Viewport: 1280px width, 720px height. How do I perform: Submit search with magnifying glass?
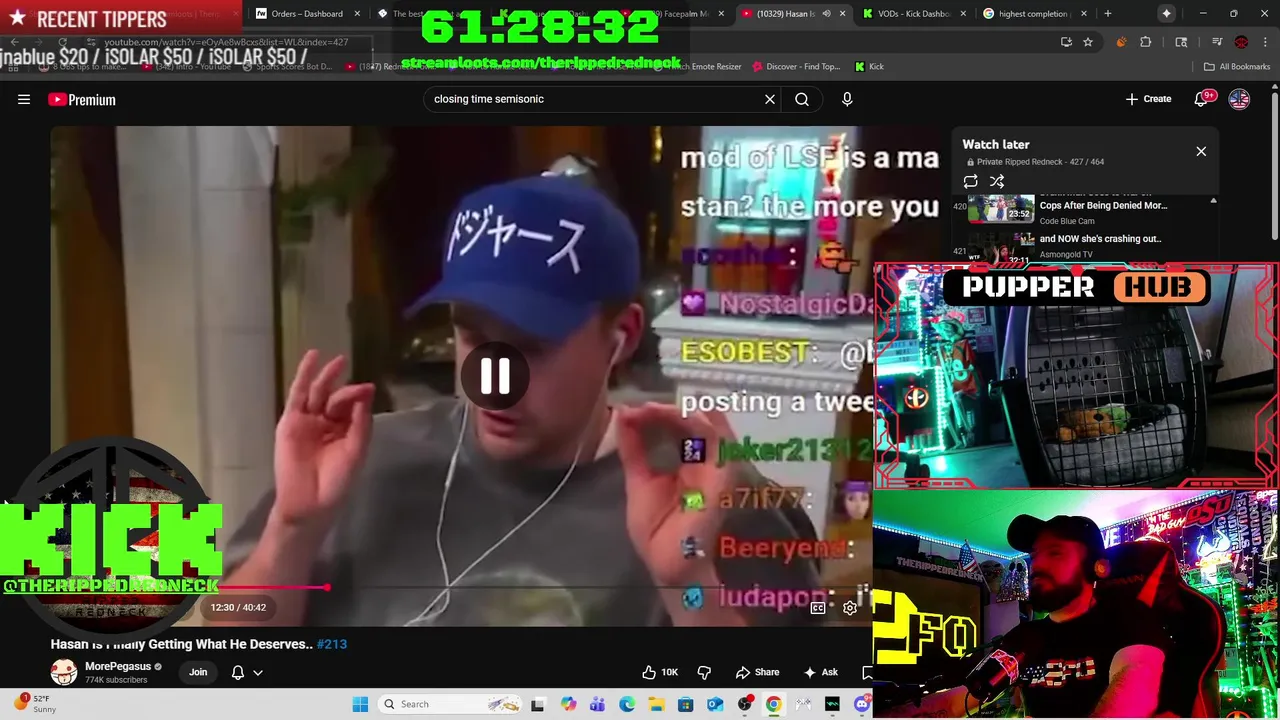[802, 99]
